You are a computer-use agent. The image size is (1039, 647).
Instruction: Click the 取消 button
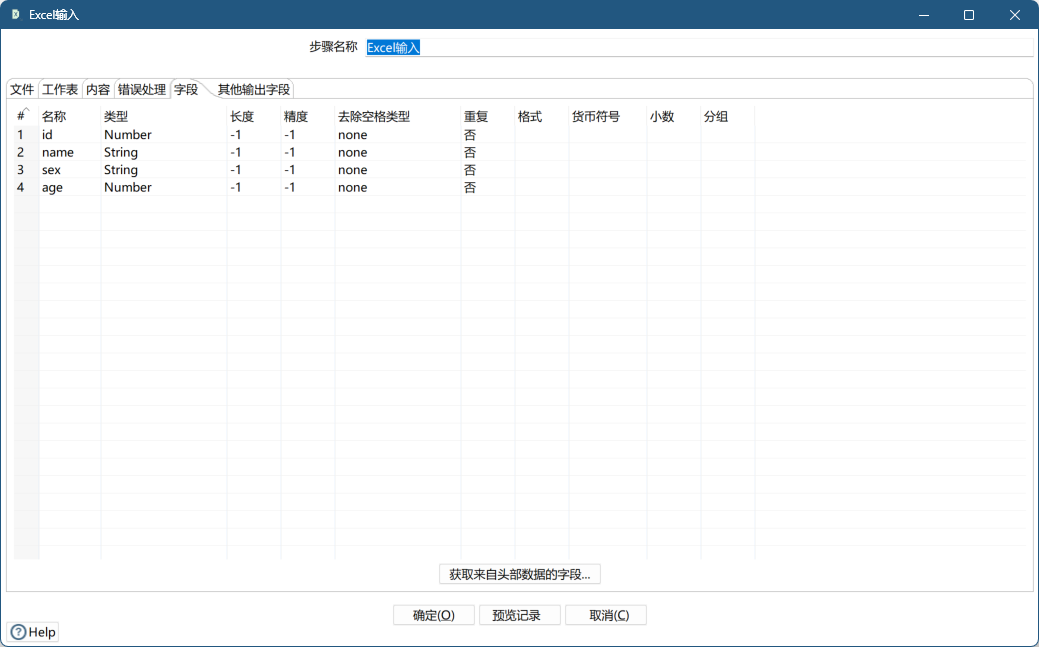click(605, 614)
